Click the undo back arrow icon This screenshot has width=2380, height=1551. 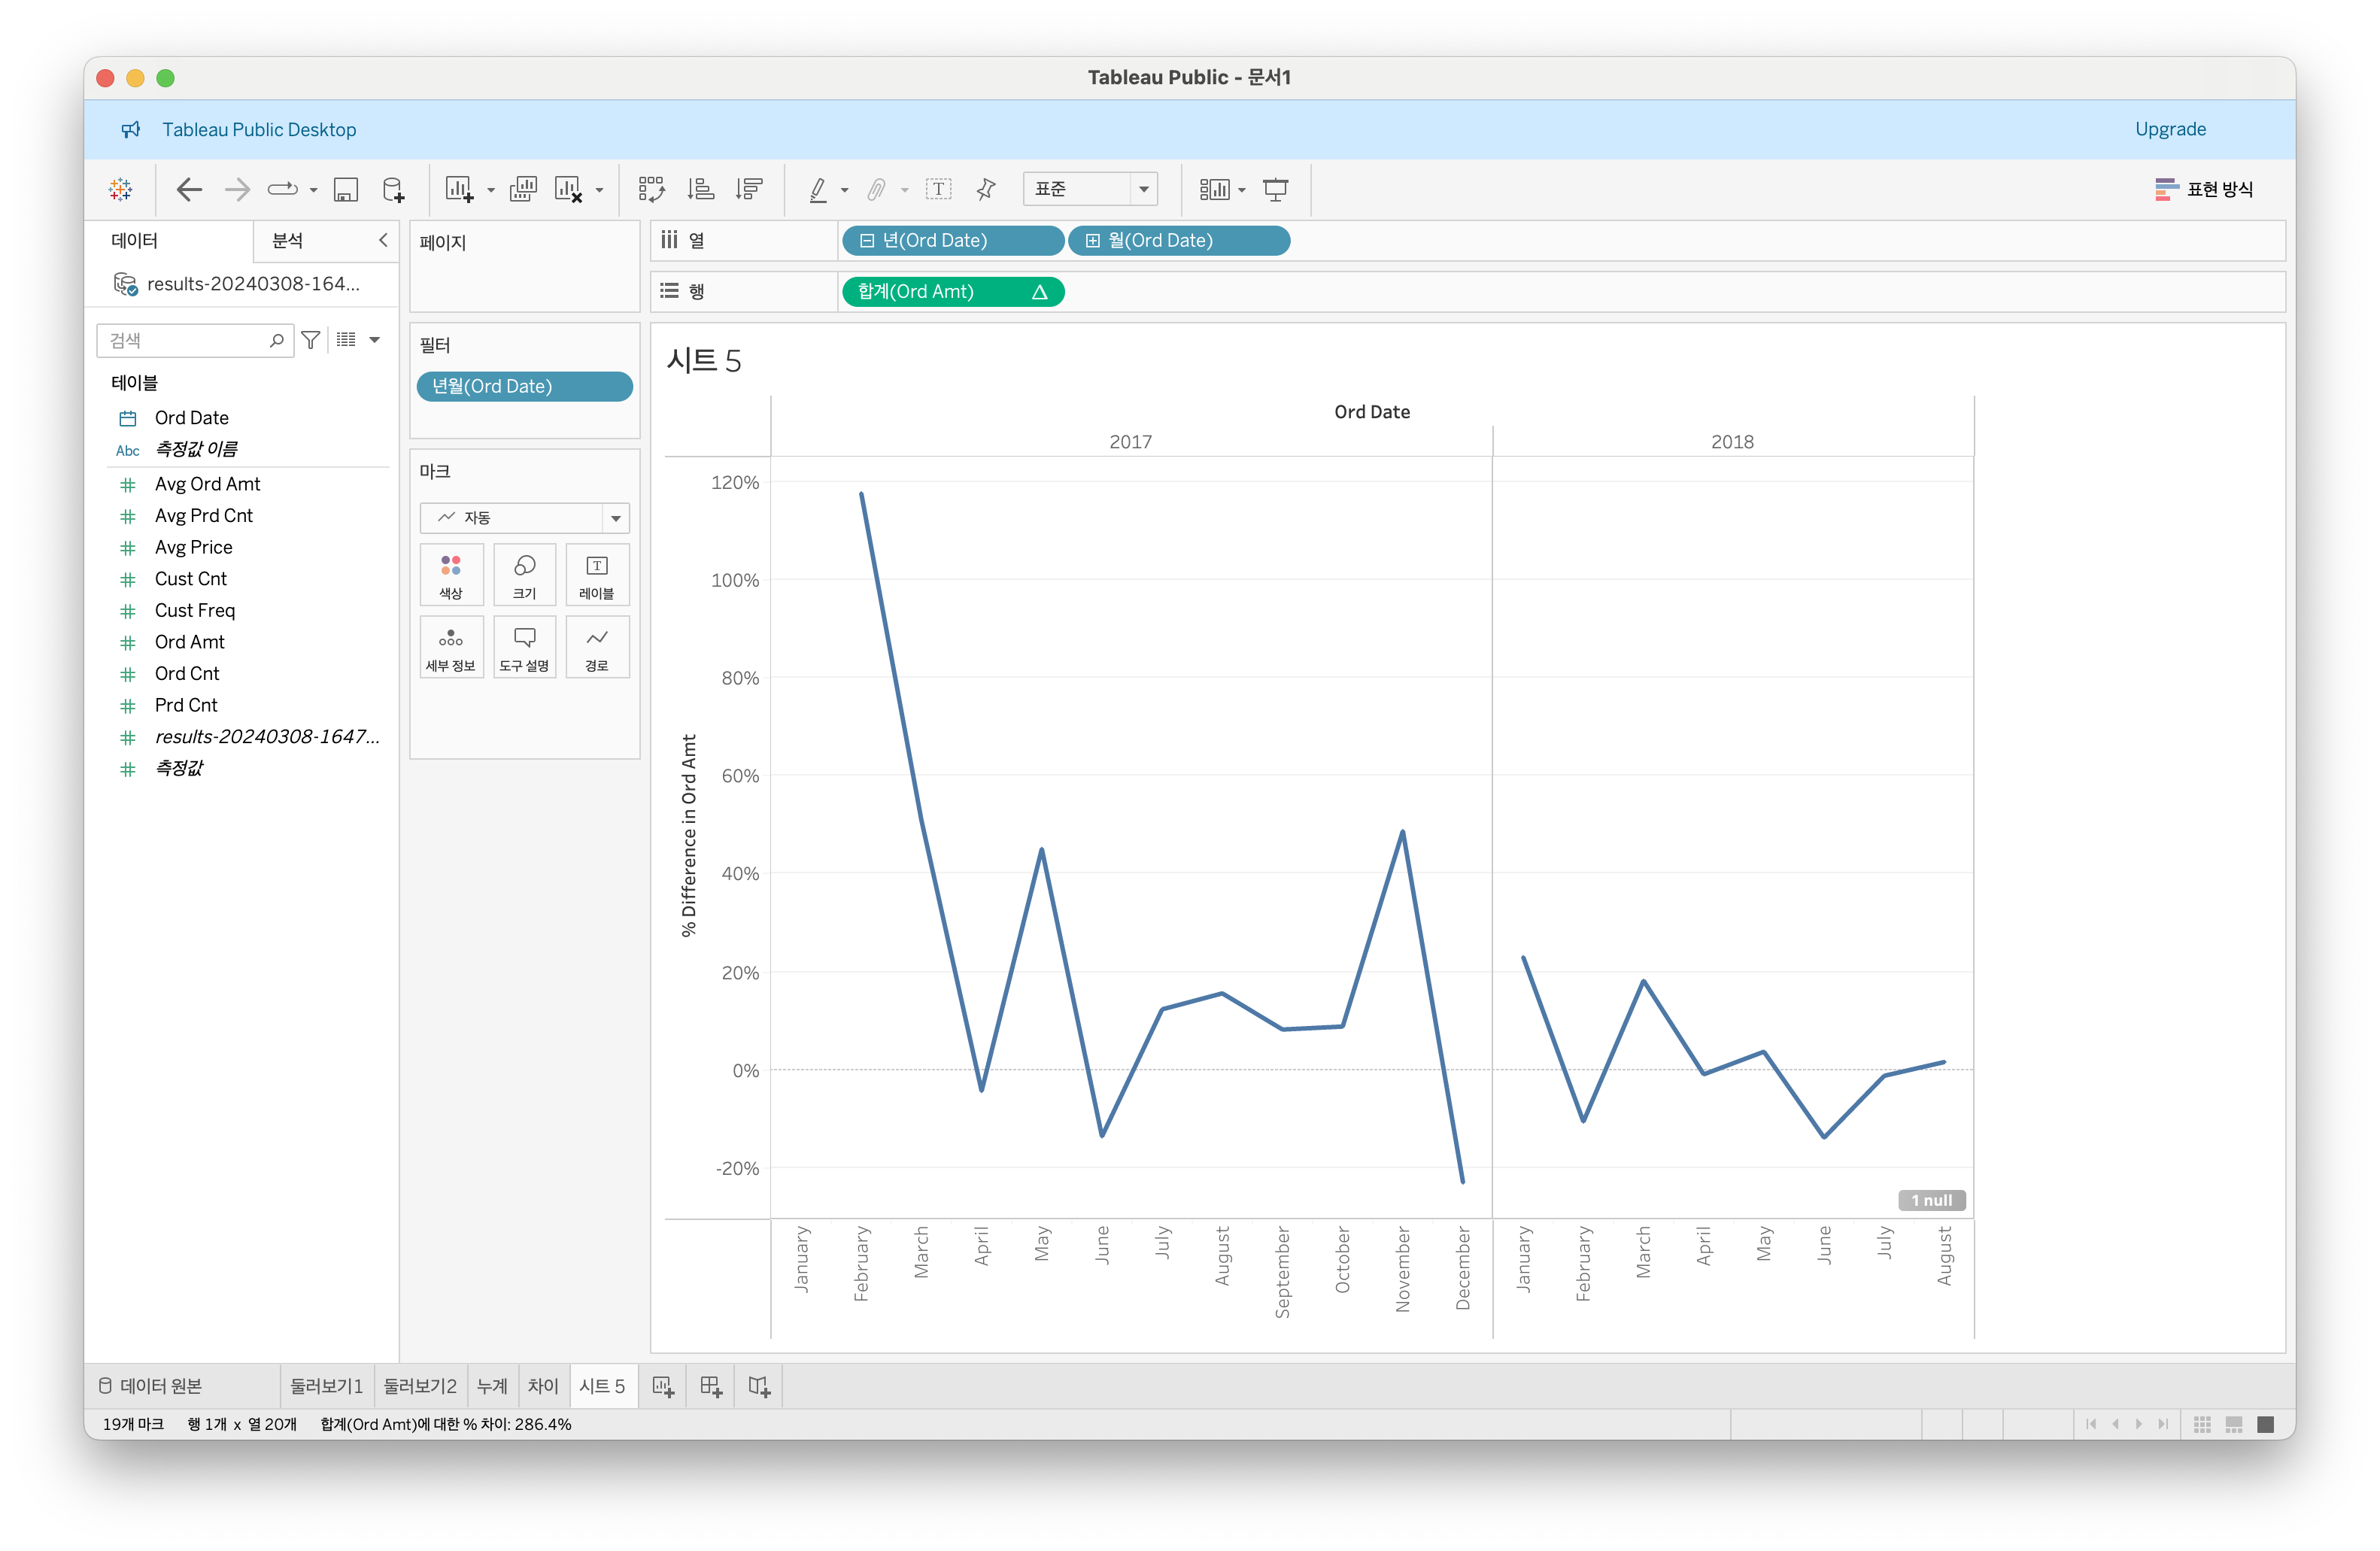pos(189,189)
